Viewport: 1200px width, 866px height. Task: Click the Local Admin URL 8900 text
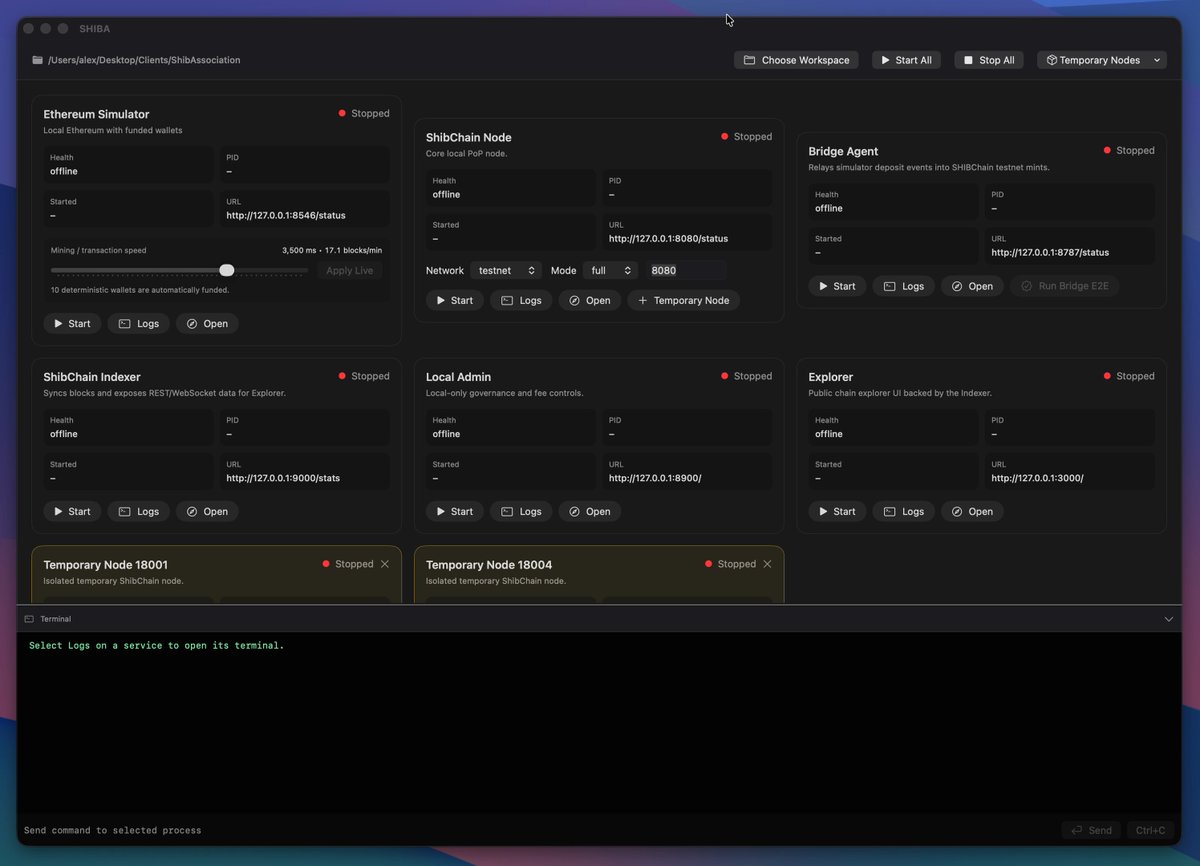(655, 478)
